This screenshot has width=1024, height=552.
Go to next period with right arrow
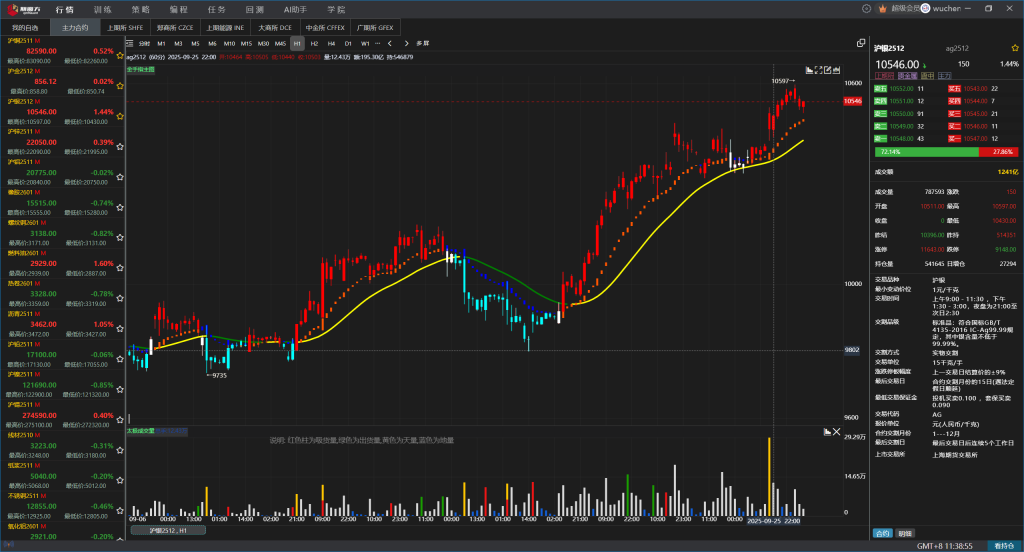[406, 44]
